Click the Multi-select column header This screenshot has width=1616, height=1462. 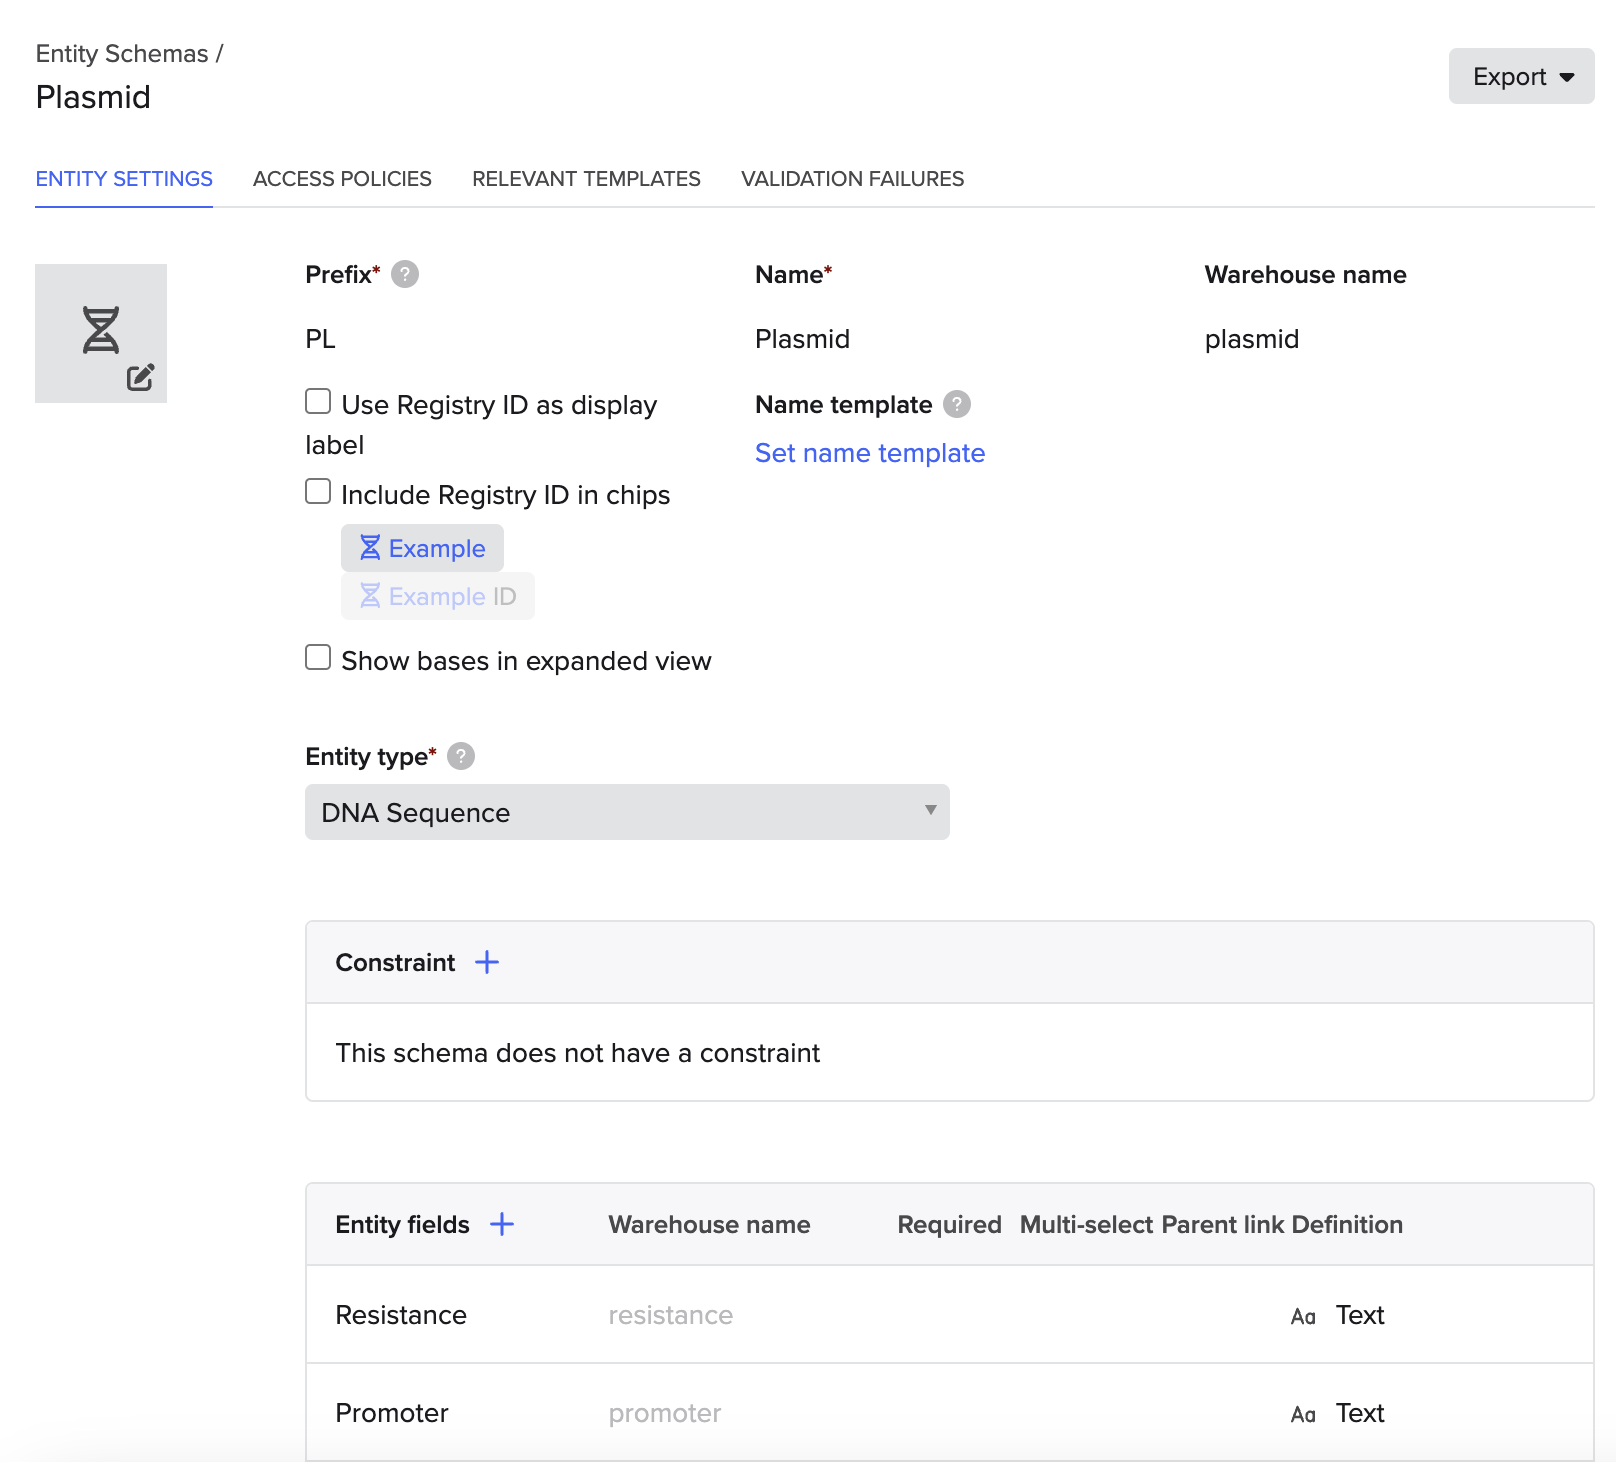(x=1087, y=1224)
